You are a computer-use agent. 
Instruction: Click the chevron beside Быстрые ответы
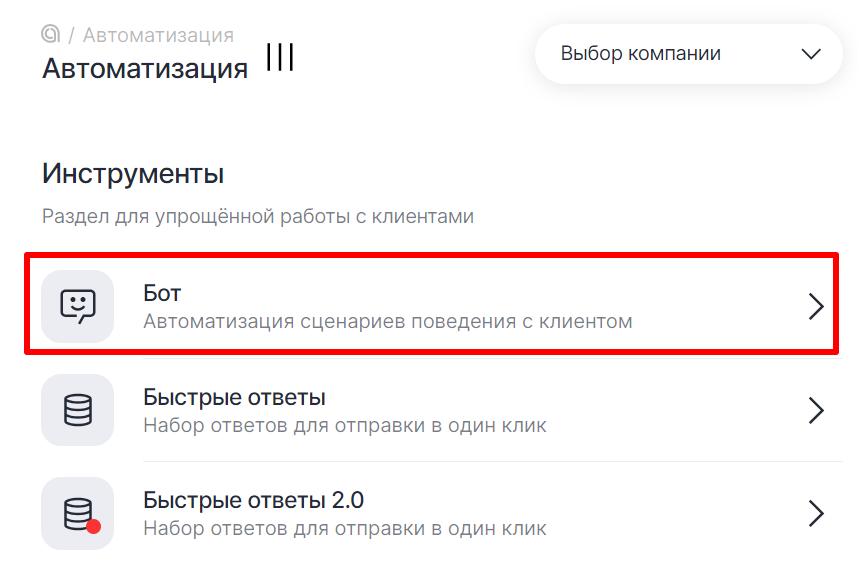pyautogui.click(x=816, y=410)
